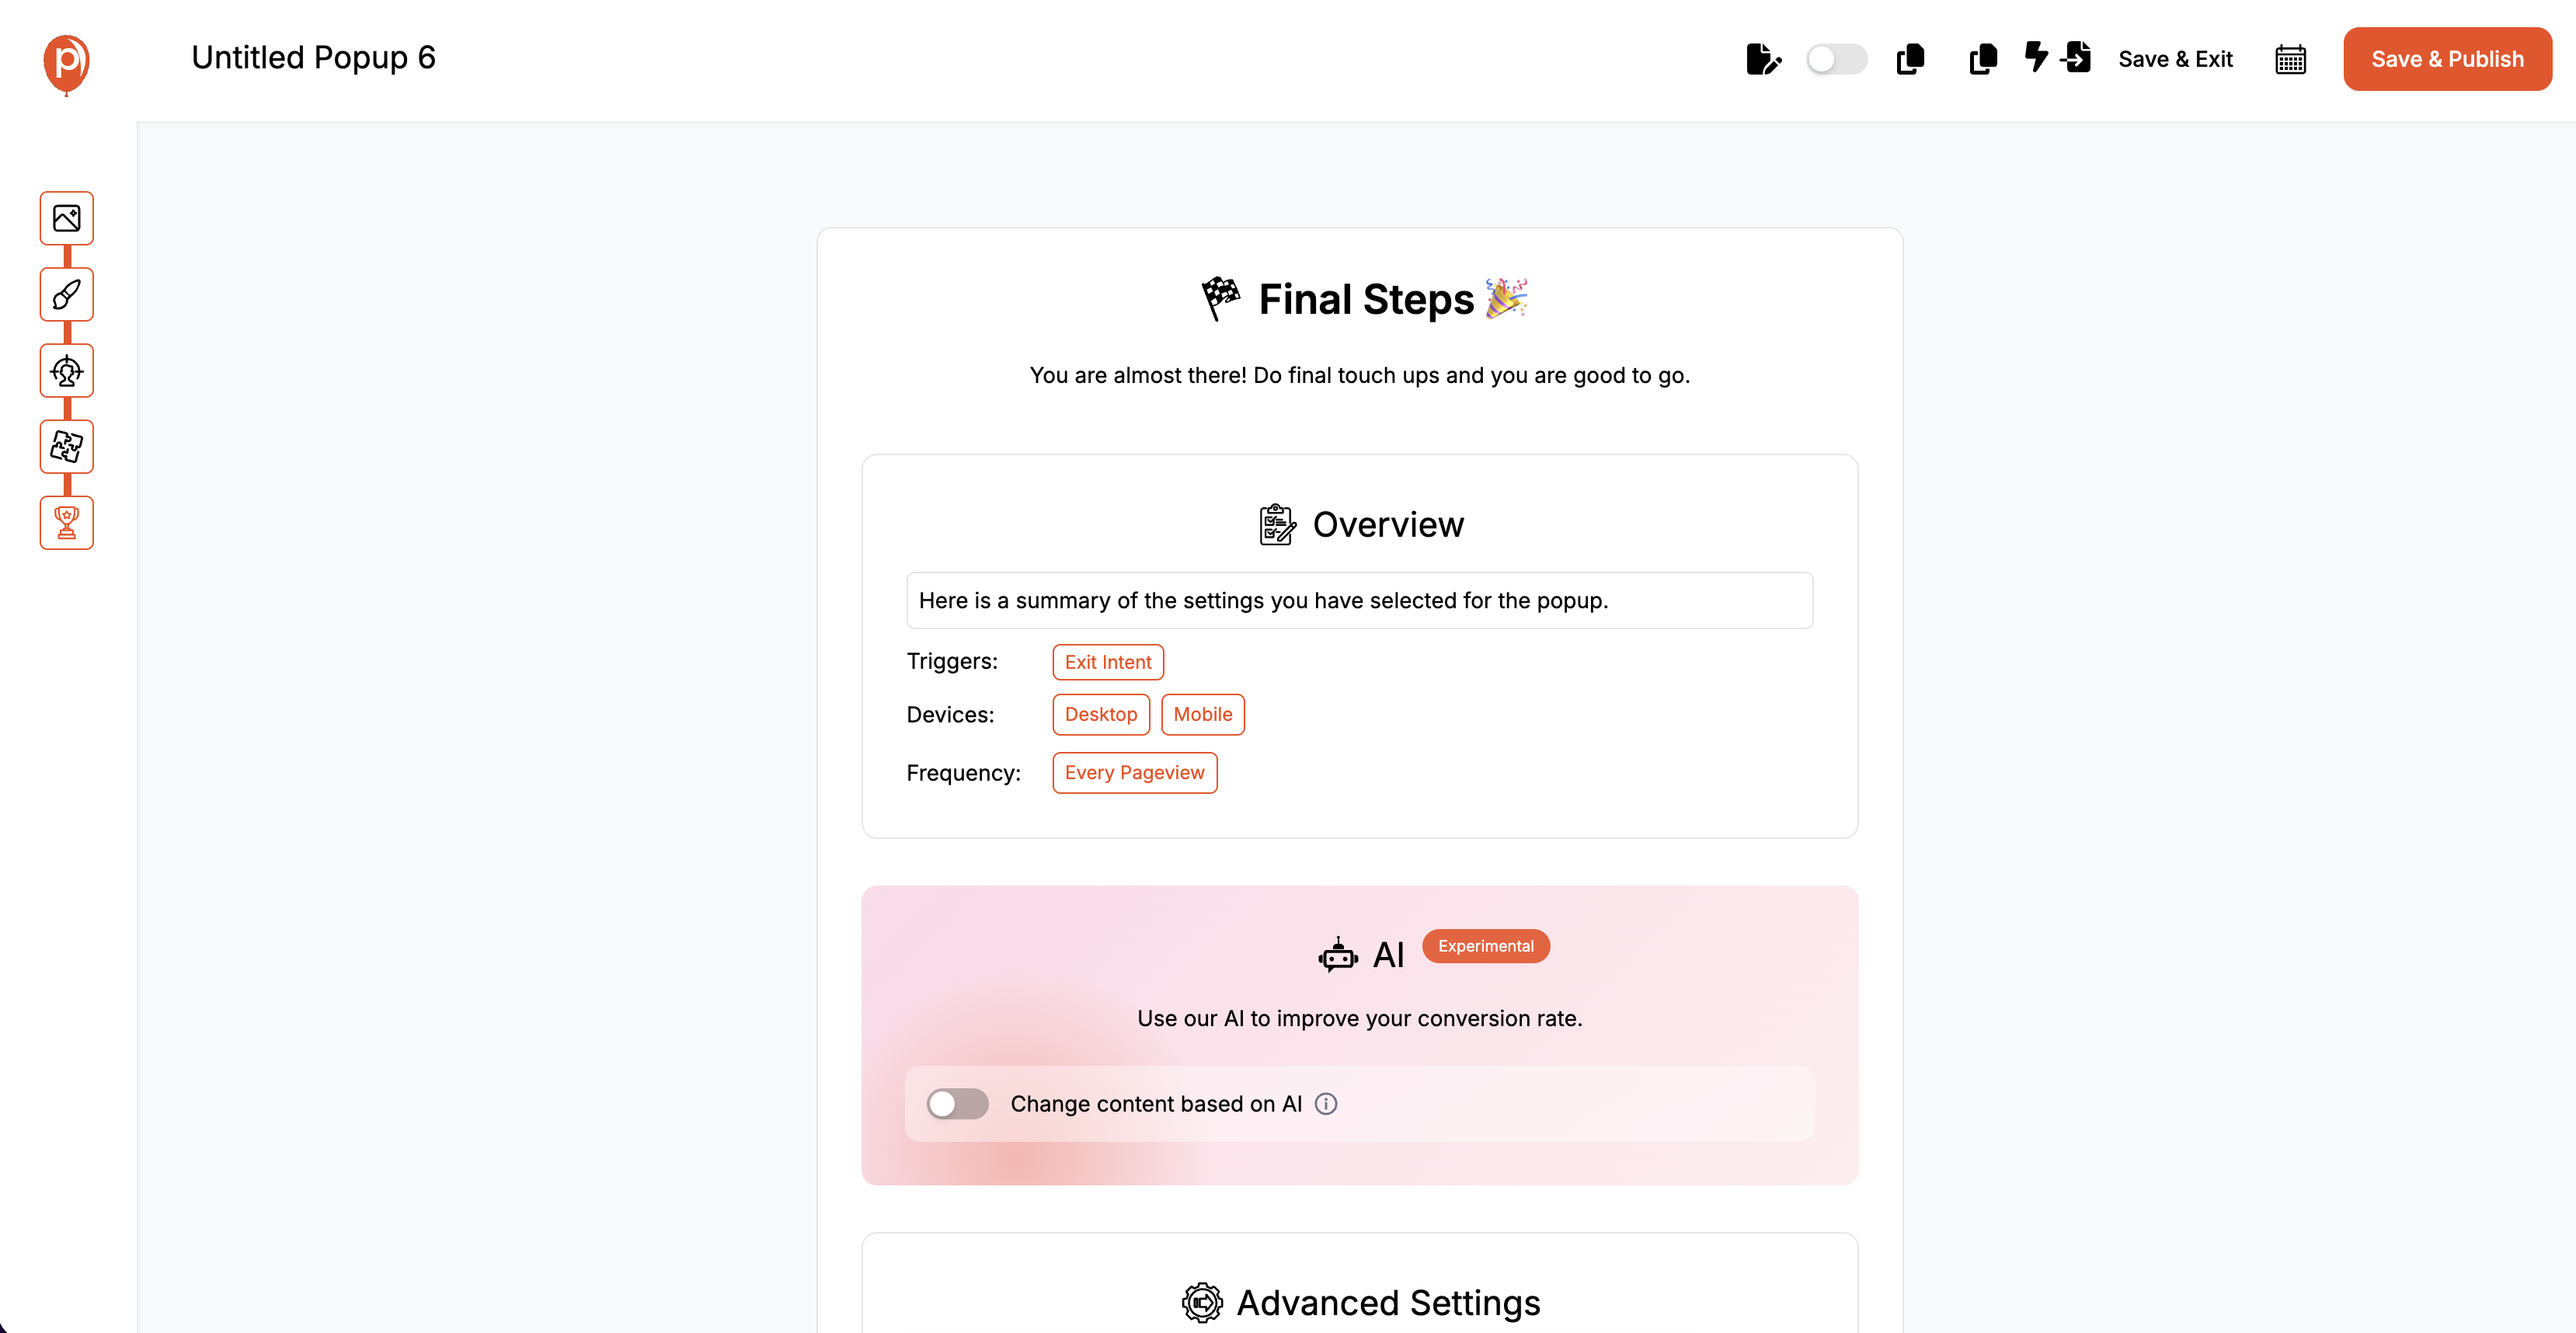Screen dimensions: 2576x1333
Task: Click the rename document pencil icon
Action: pos(1763,59)
